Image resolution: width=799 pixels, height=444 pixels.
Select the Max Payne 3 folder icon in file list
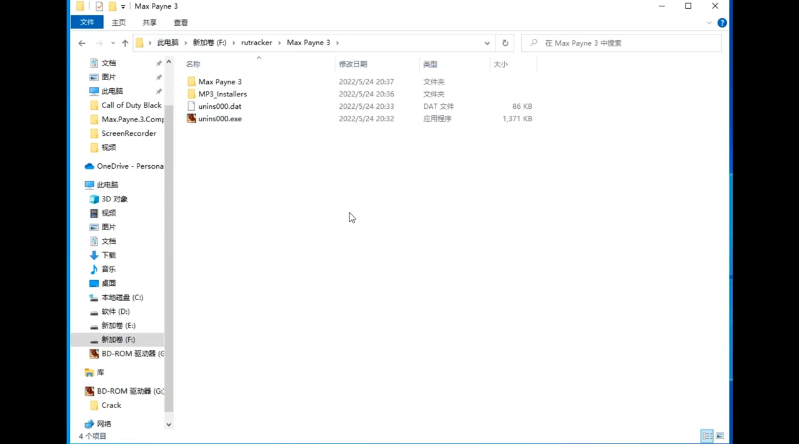pyautogui.click(x=191, y=82)
